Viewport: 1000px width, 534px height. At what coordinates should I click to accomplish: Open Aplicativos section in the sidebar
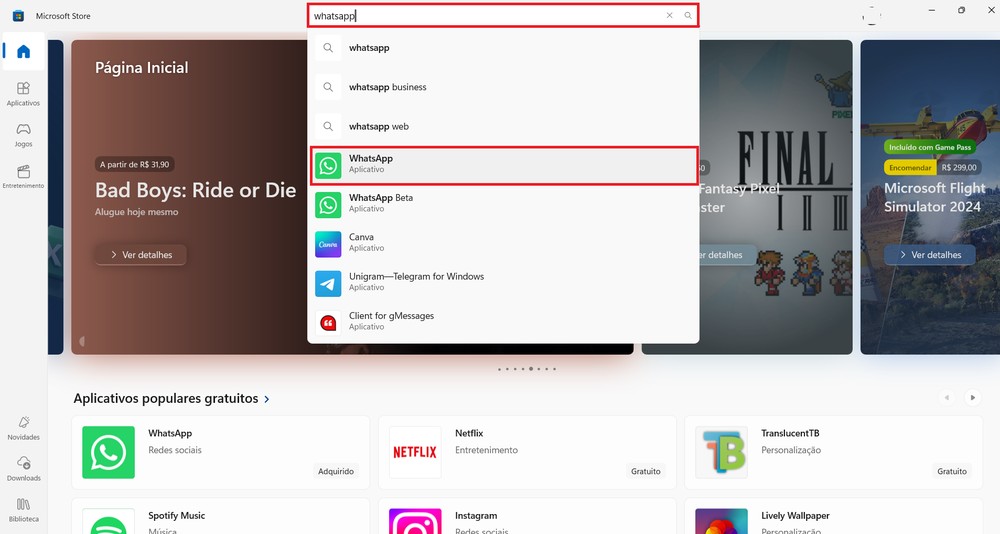click(24, 94)
